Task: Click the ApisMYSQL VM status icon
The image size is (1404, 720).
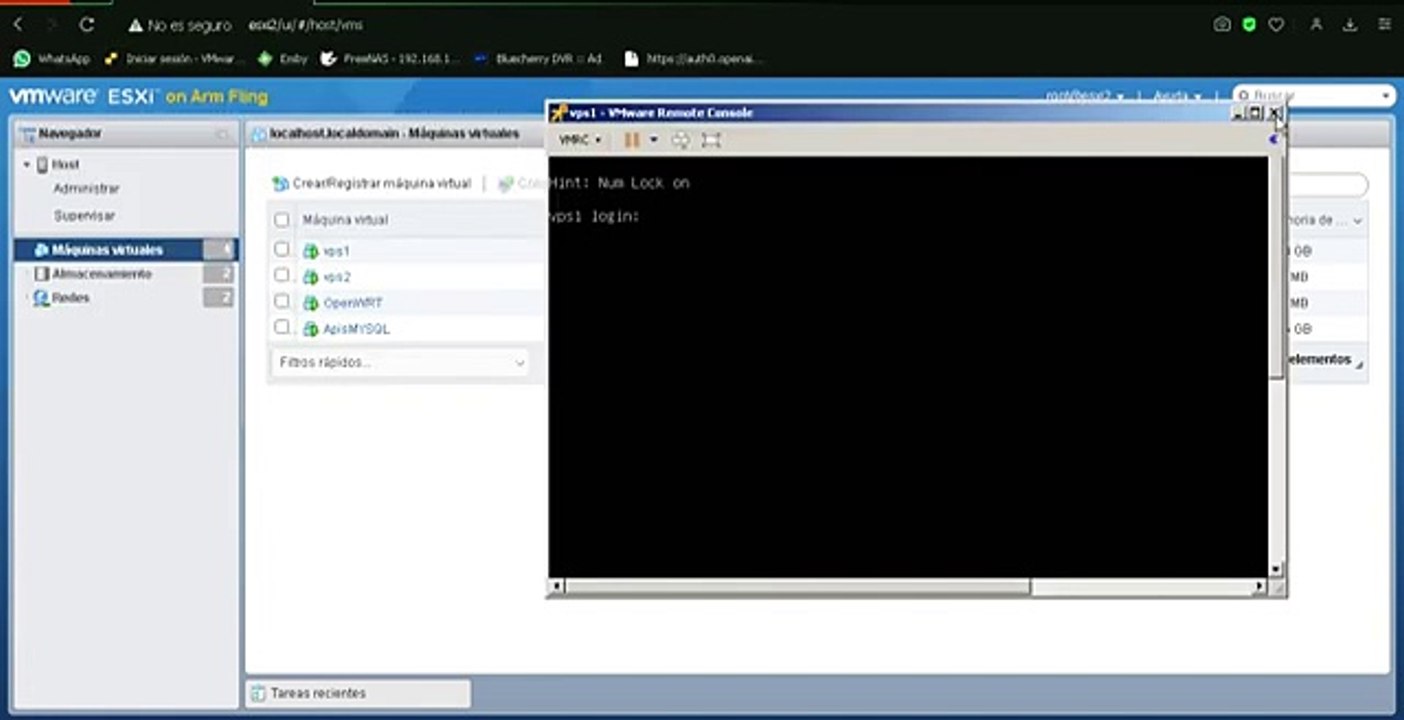Action: click(311, 329)
